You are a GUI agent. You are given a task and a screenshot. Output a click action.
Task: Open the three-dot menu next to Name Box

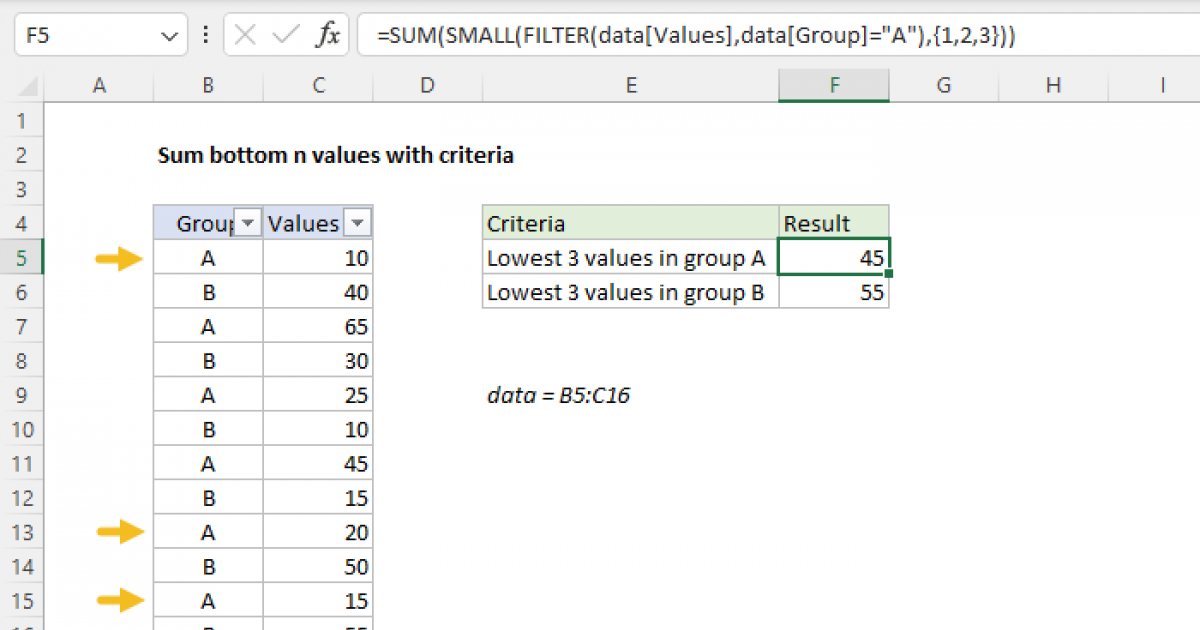point(205,34)
